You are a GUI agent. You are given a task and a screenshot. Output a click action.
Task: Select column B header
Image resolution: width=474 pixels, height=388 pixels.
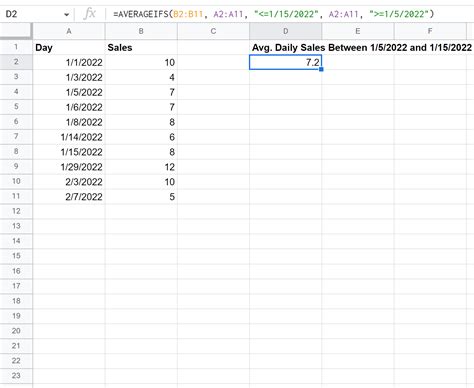pos(141,31)
